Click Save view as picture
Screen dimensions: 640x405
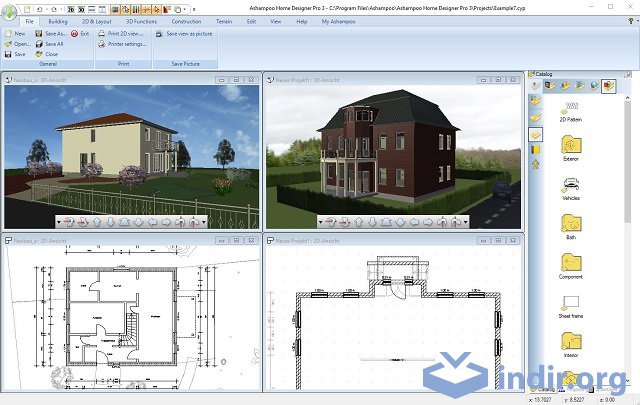pyautogui.click(x=184, y=33)
